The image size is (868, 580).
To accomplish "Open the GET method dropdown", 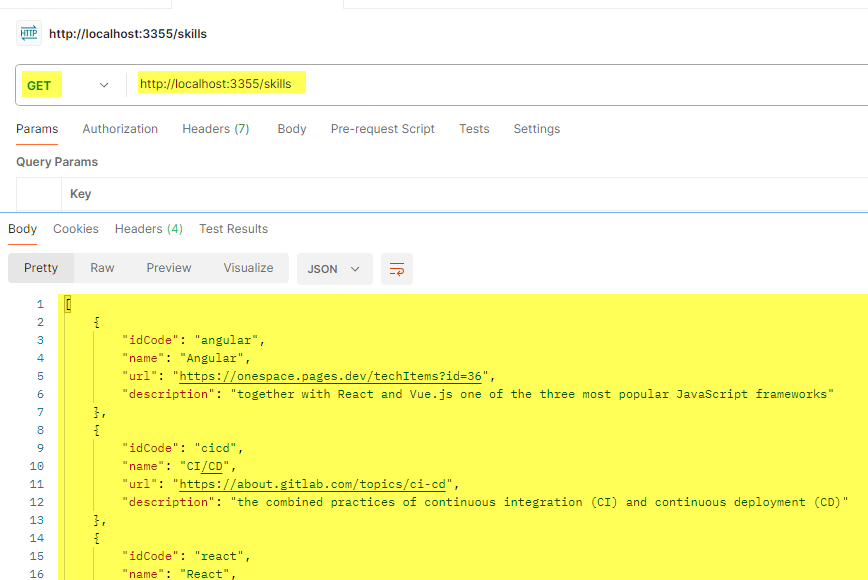I will click(68, 85).
